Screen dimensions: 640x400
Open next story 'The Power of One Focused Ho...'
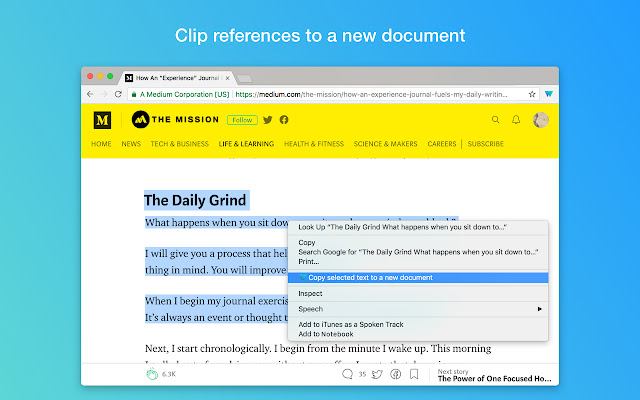pyautogui.click(x=494, y=378)
